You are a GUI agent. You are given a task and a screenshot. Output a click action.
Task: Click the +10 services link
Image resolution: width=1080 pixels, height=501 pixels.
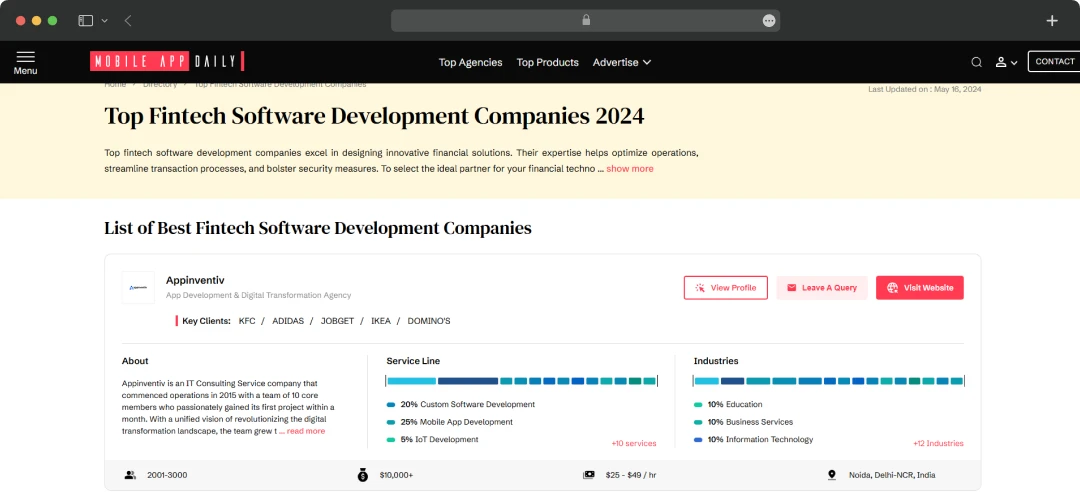[x=634, y=443]
